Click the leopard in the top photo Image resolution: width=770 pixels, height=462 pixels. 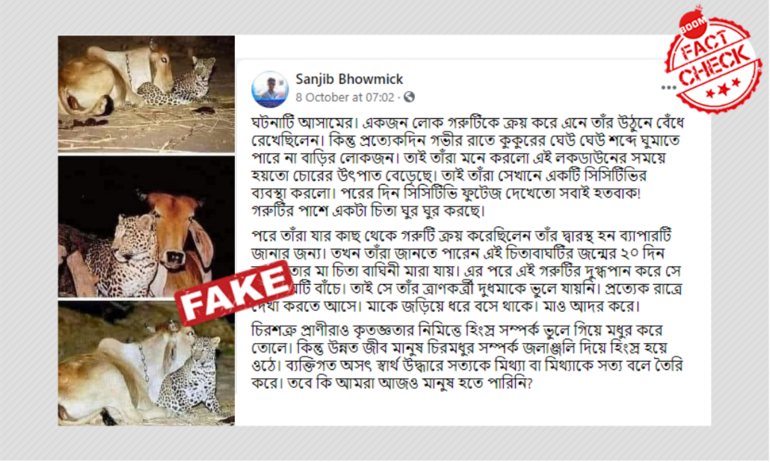tap(182, 82)
